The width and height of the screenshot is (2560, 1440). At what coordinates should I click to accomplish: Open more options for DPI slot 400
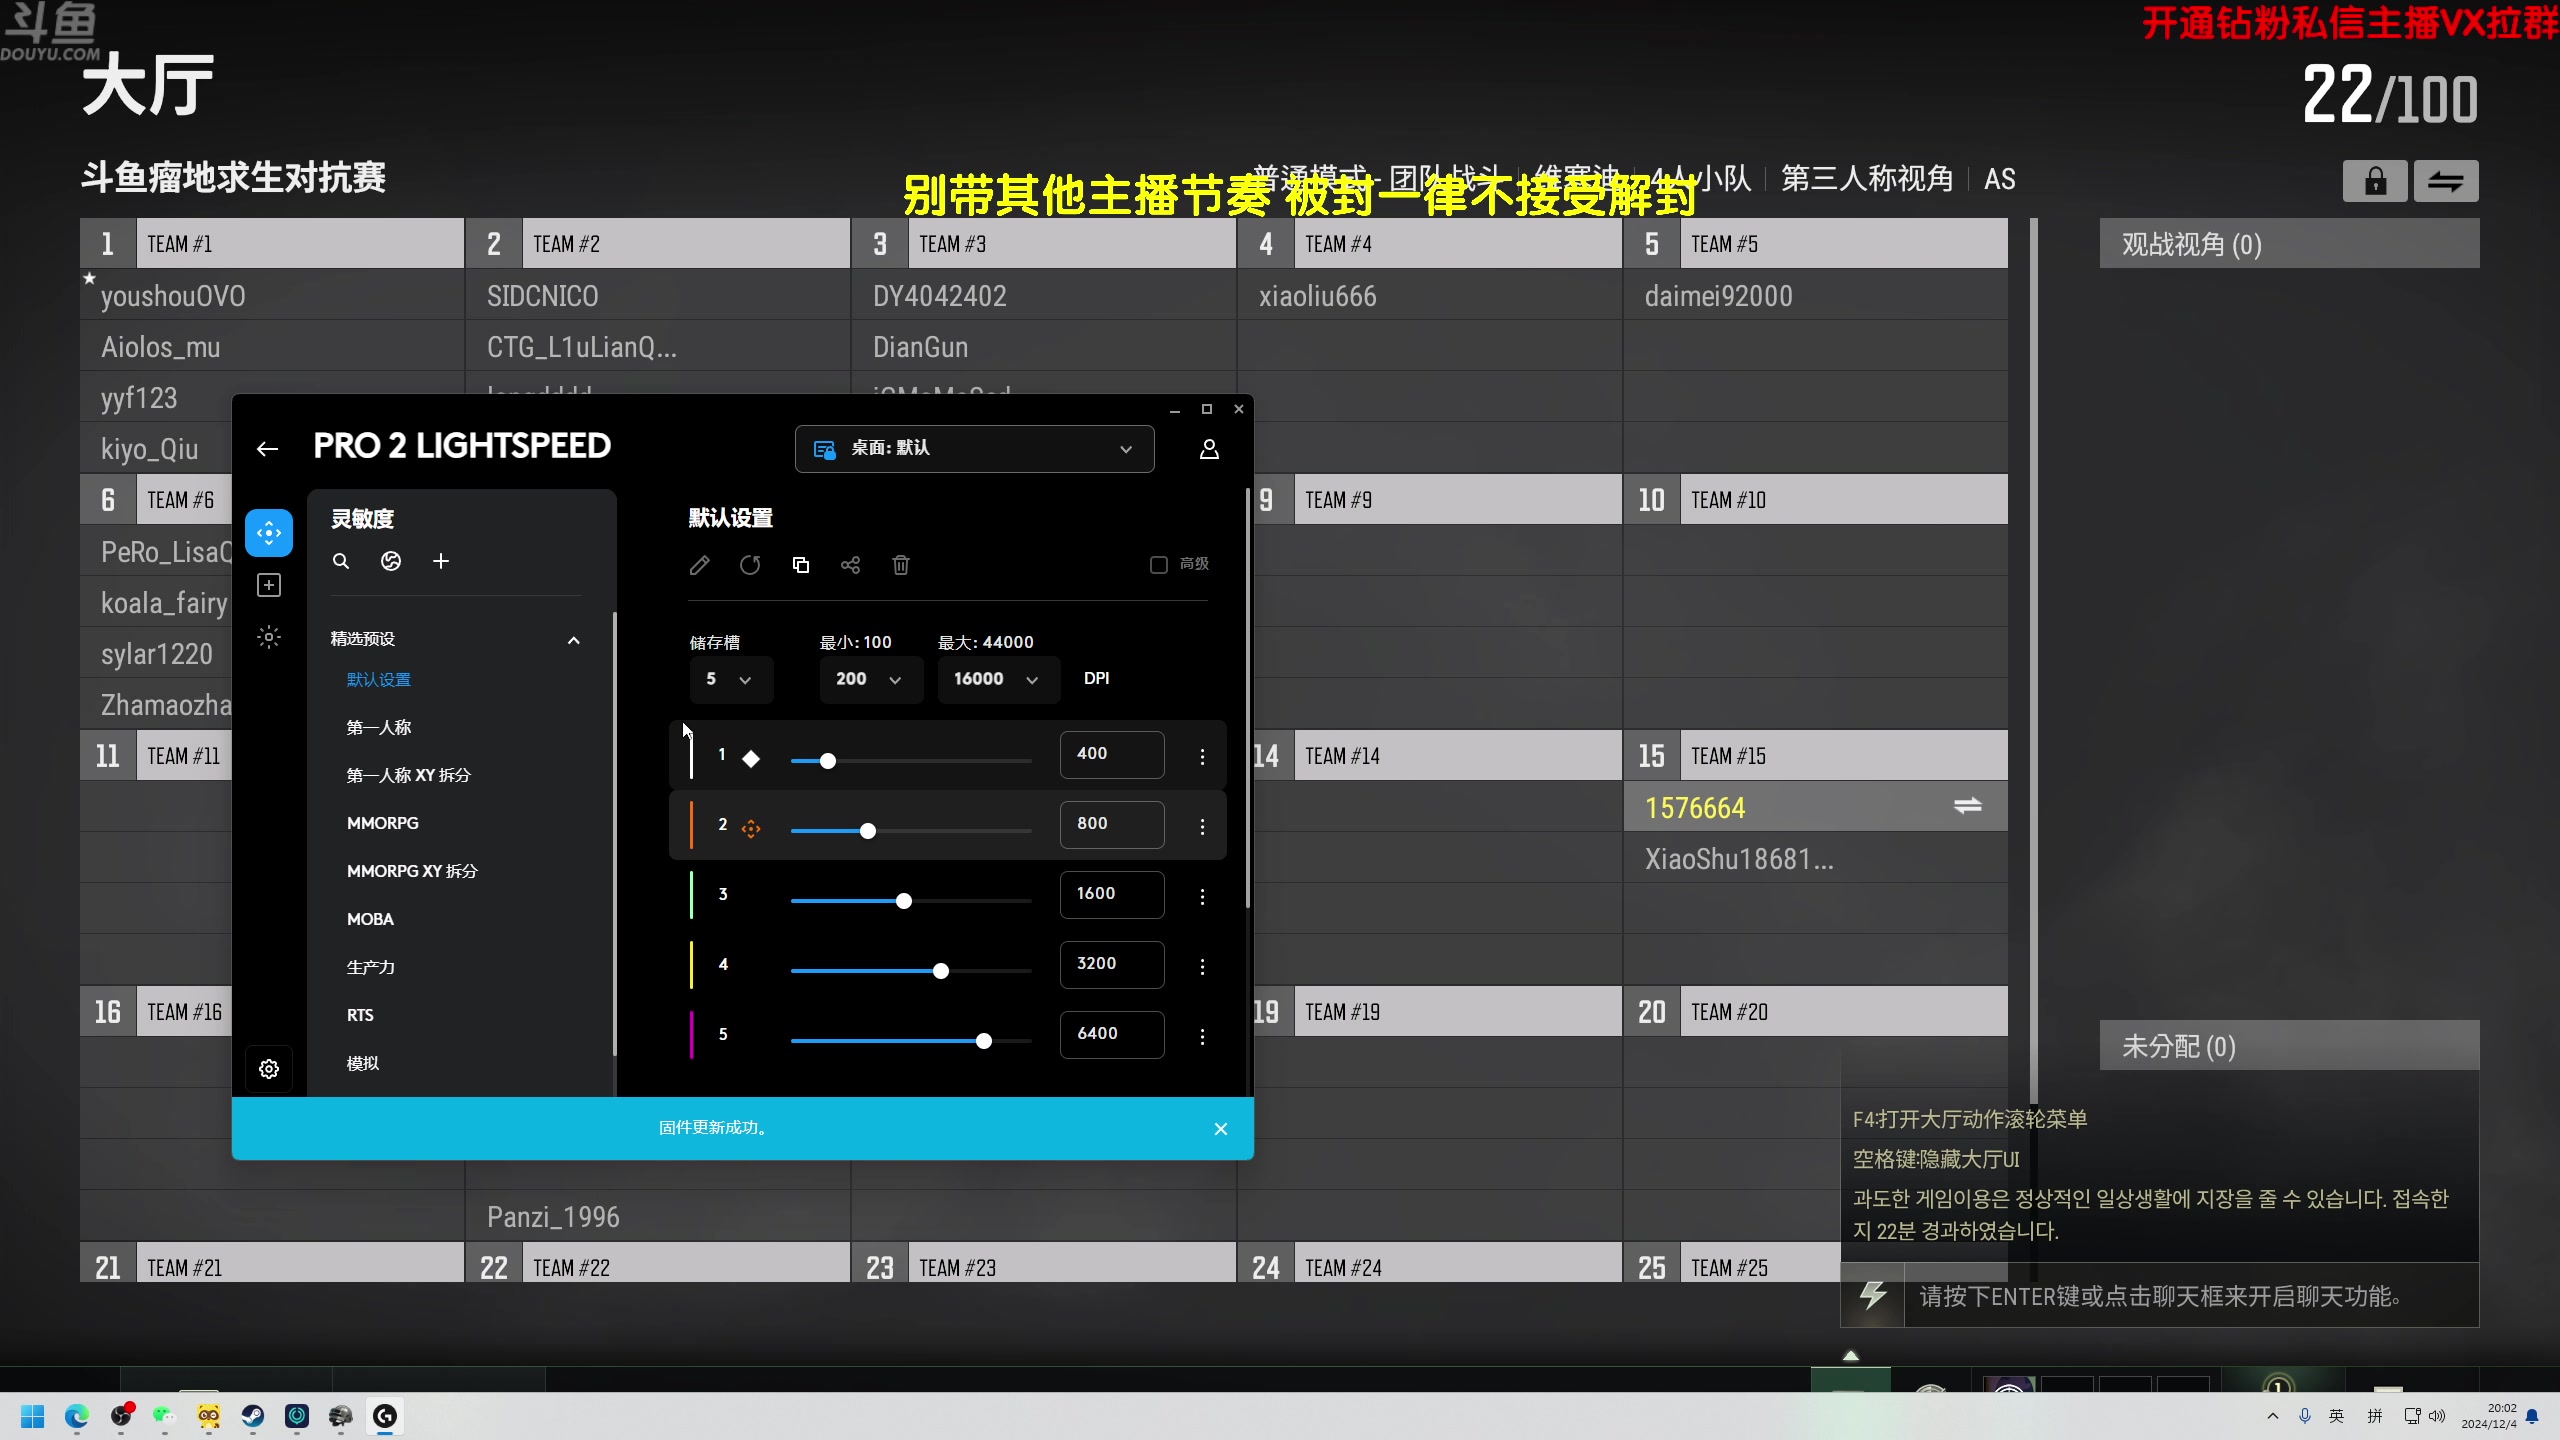(x=1202, y=757)
